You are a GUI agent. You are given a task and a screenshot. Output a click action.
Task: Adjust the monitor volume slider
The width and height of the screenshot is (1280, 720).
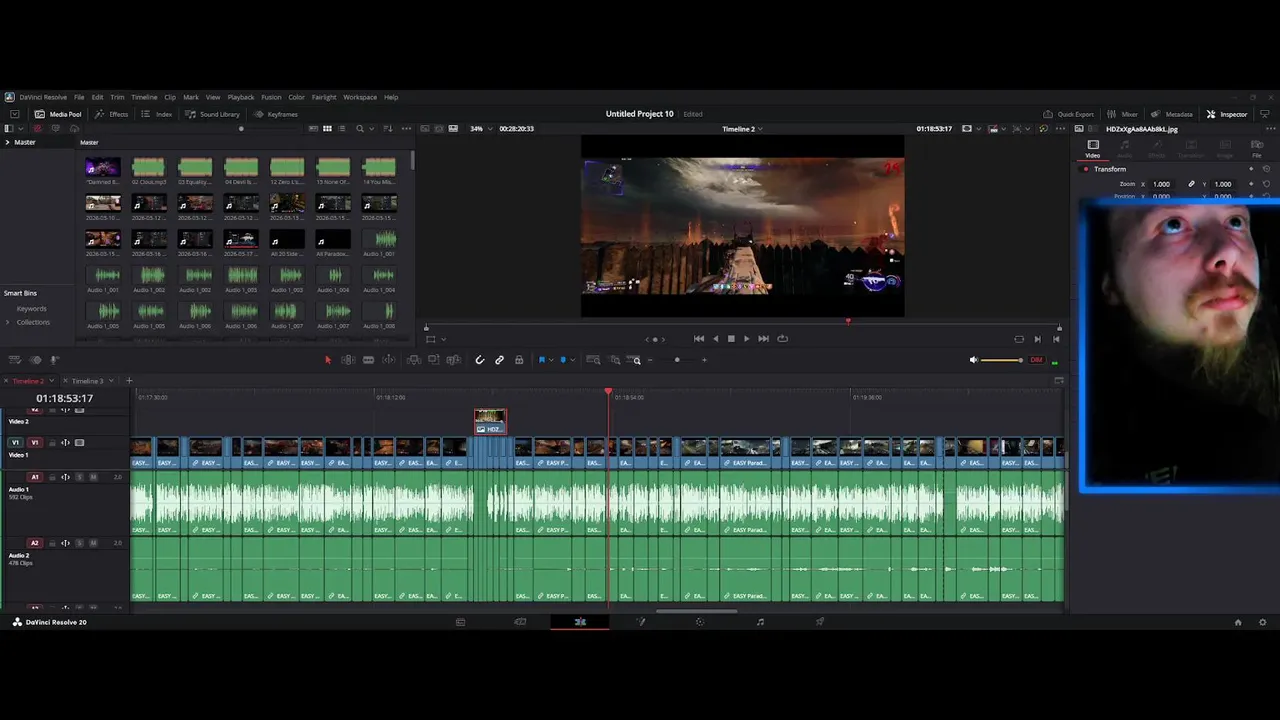pyautogui.click(x=1001, y=360)
